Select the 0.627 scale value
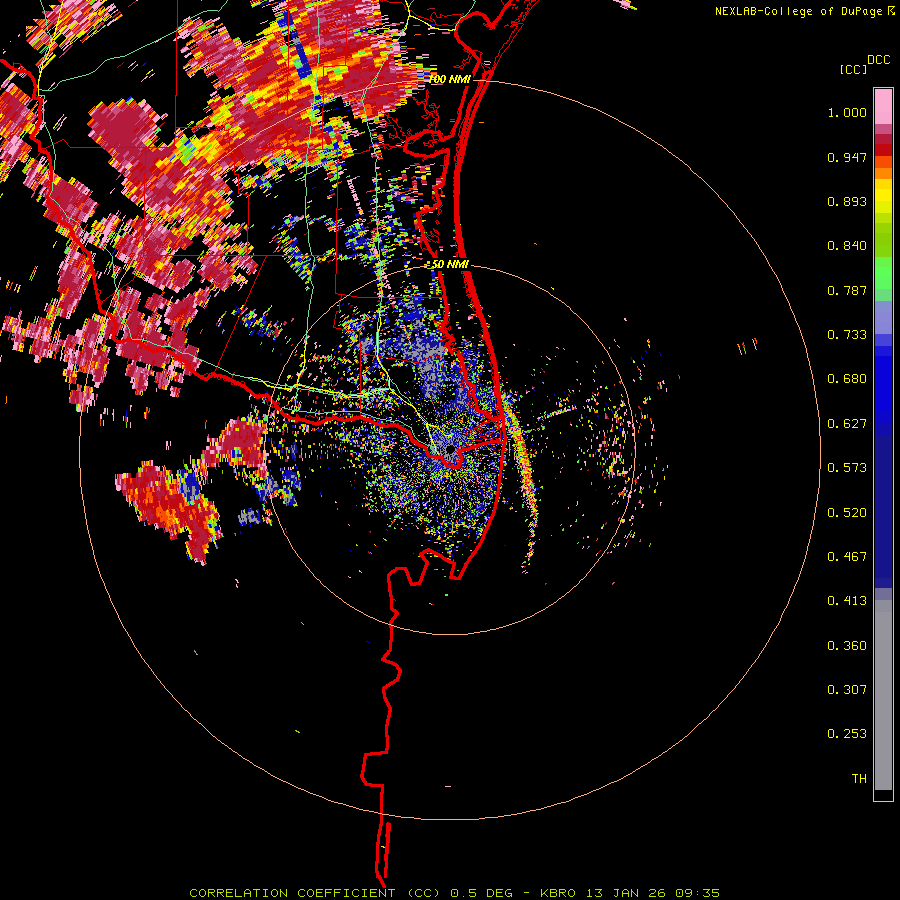The height and width of the screenshot is (900, 900). click(847, 424)
